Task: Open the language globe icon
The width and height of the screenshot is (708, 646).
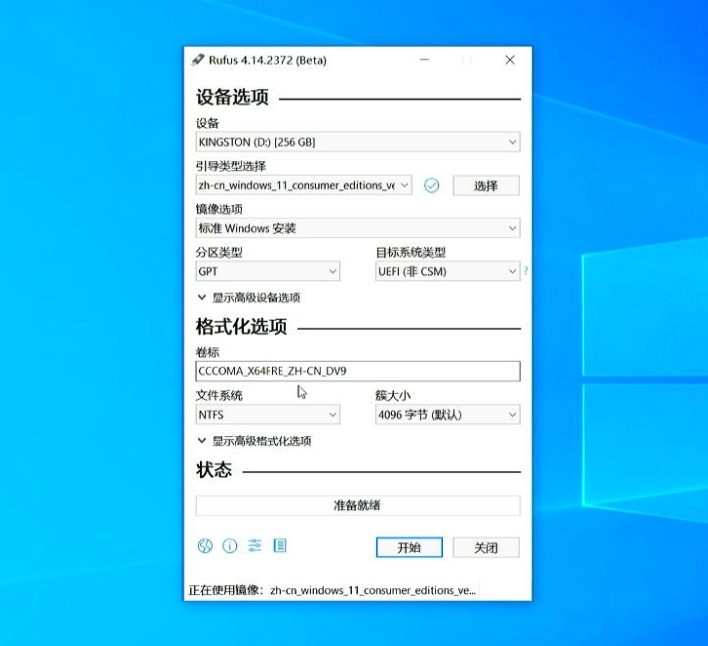Action: pos(205,546)
